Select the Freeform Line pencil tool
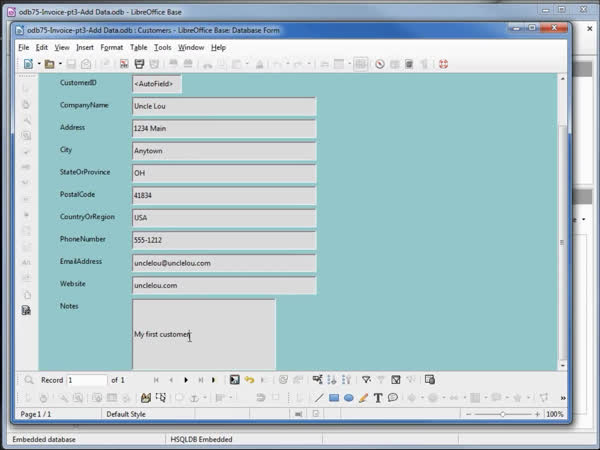Viewport: 600px width, 450px height. tap(363, 398)
